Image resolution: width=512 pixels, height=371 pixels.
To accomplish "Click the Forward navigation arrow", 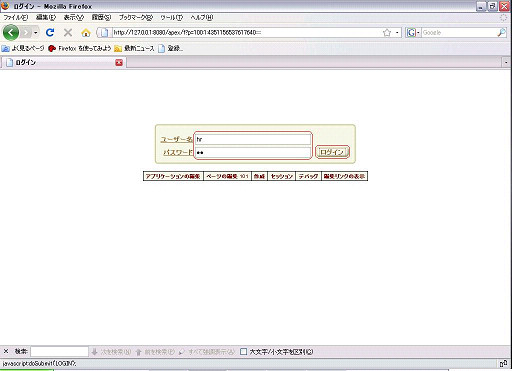I will [x=26, y=33].
